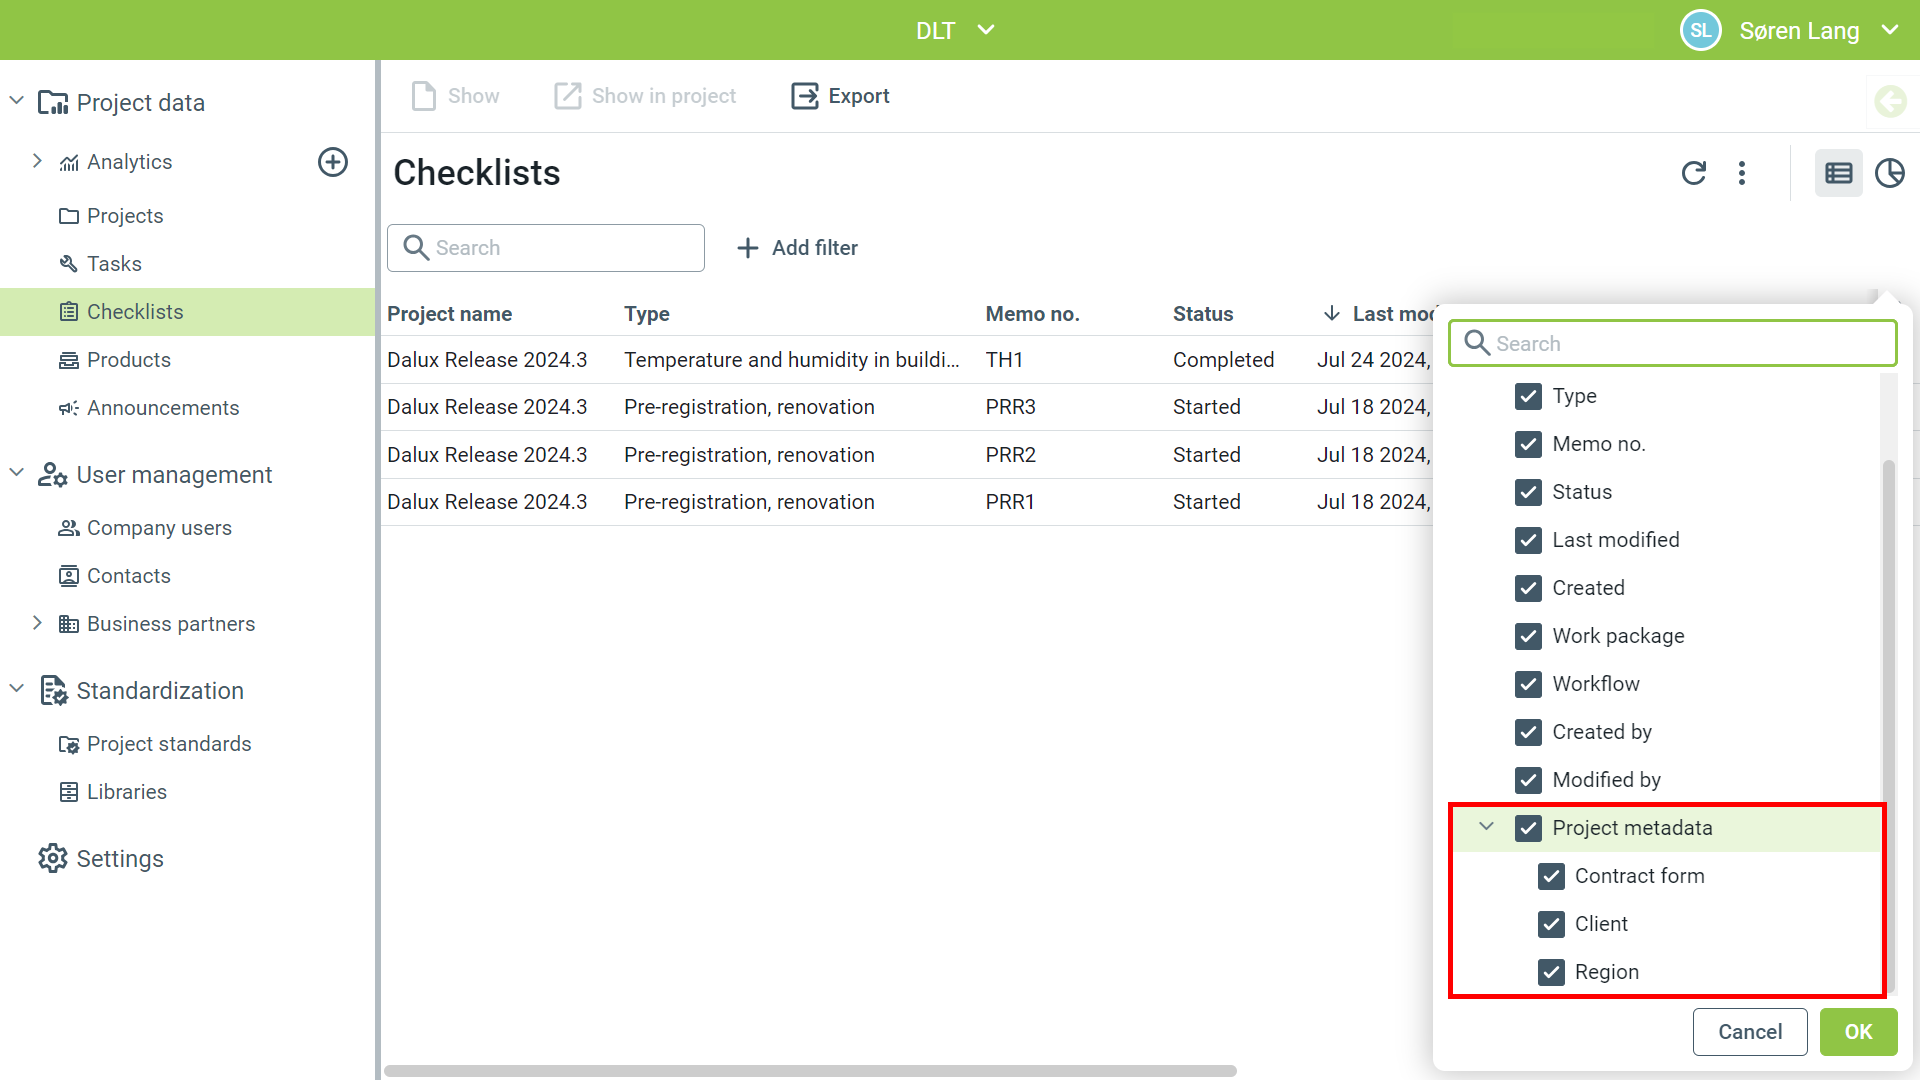
Task: Open the Søren Lang user dropdown
Action: click(1889, 30)
